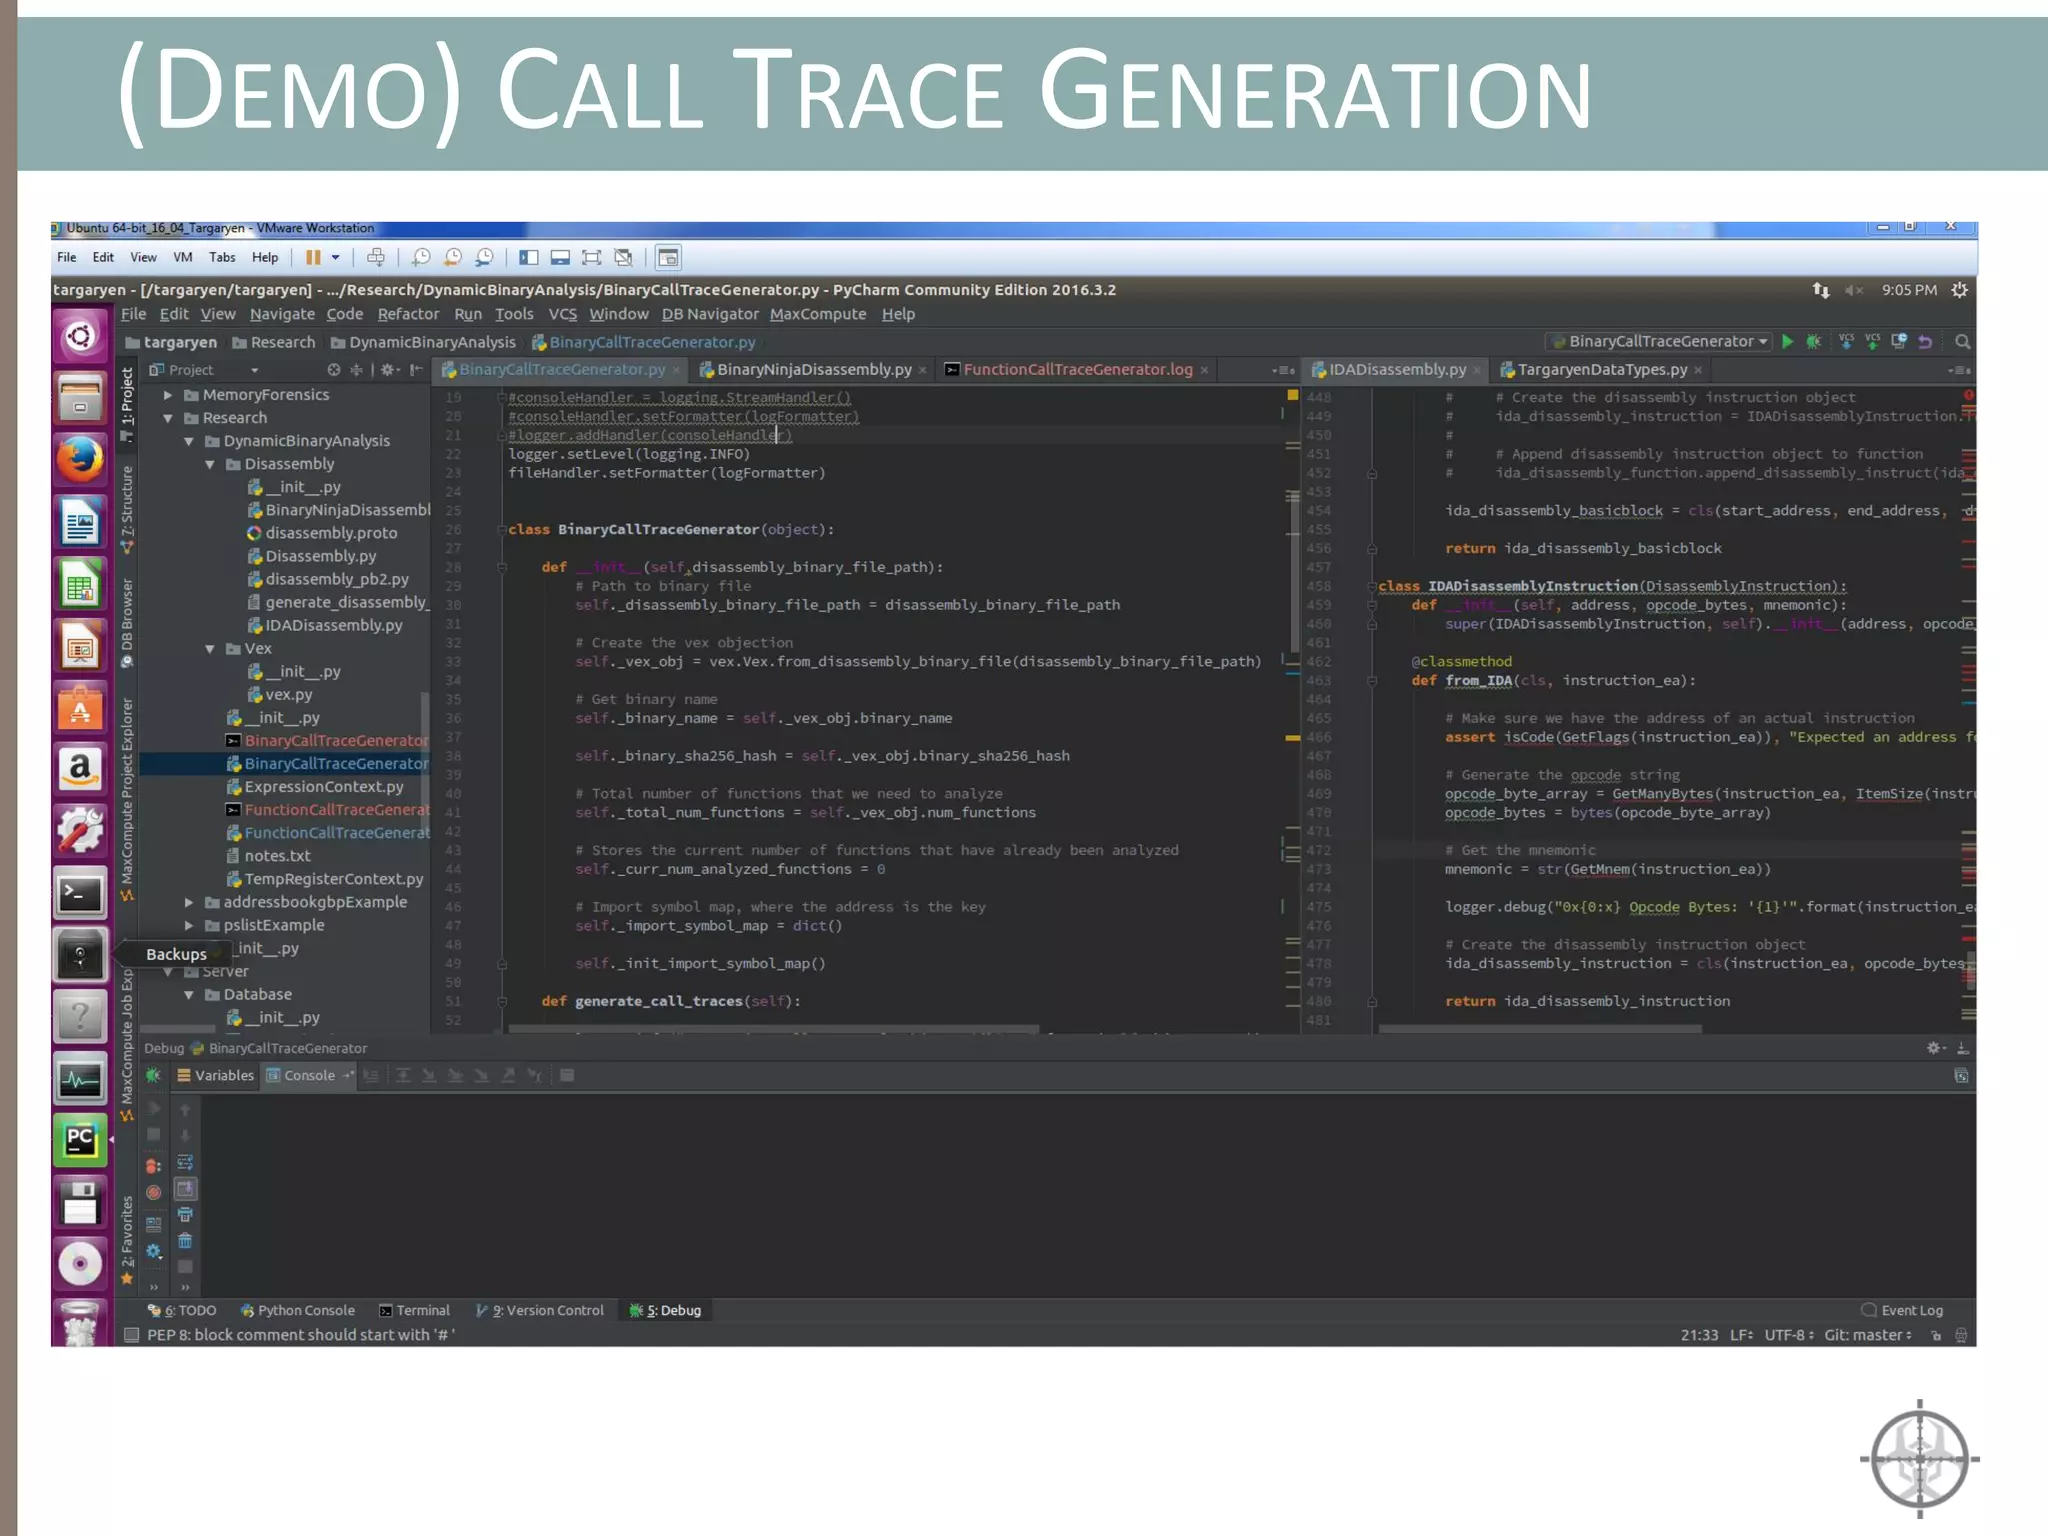Open Debug panel gear settings at right
The height and width of the screenshot is (1536, 2048).
coord(1935,1048)
